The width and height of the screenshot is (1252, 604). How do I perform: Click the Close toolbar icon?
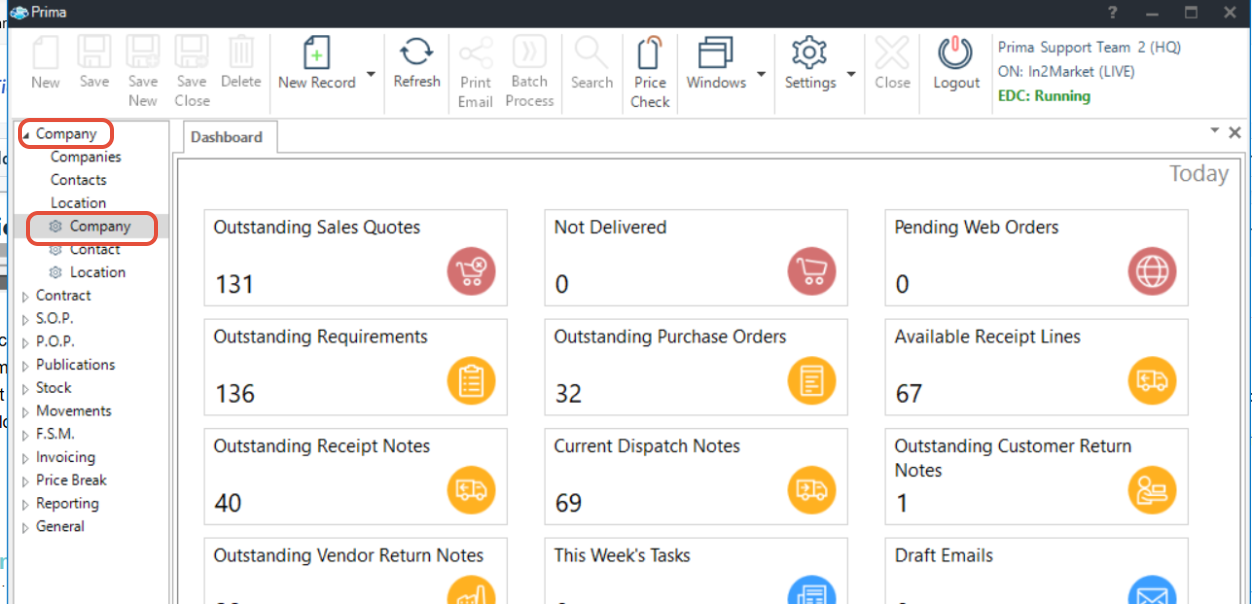click(892, 52)
